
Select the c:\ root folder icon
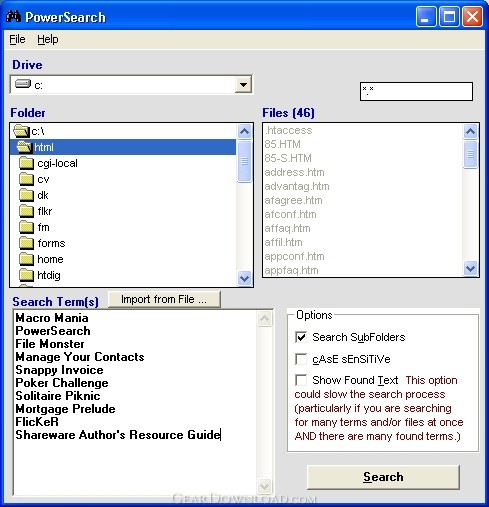click(x=21, y=131)
